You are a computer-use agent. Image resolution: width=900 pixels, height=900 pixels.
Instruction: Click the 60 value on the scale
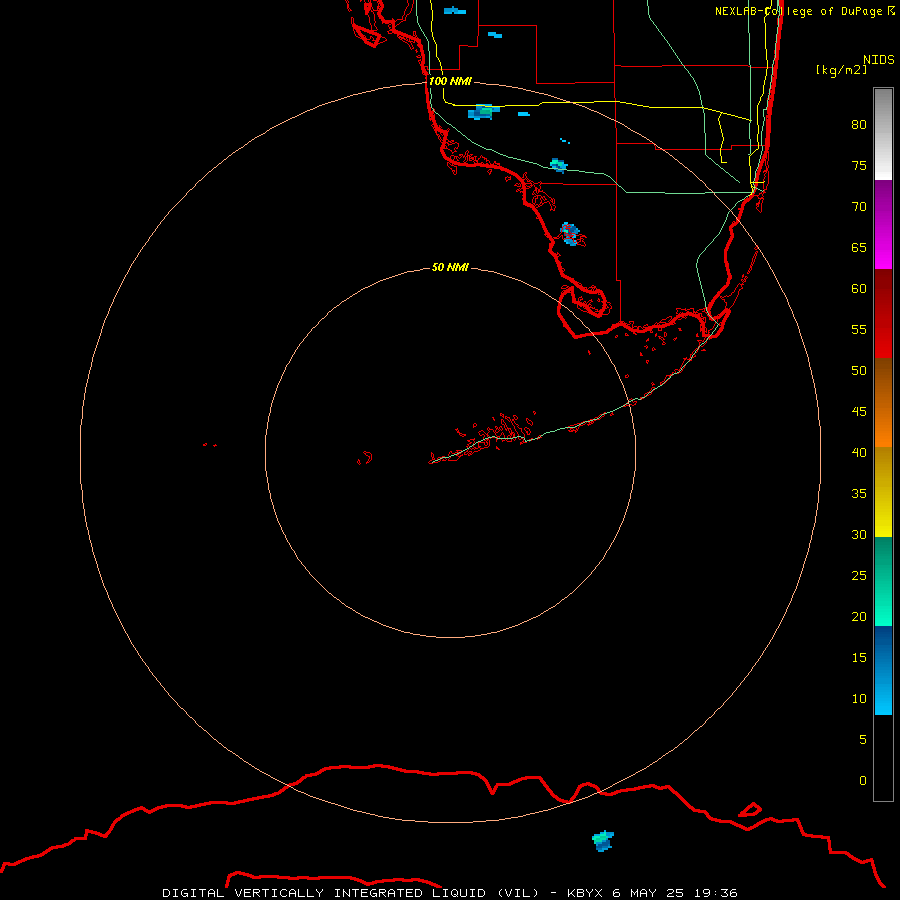point(859,289)
